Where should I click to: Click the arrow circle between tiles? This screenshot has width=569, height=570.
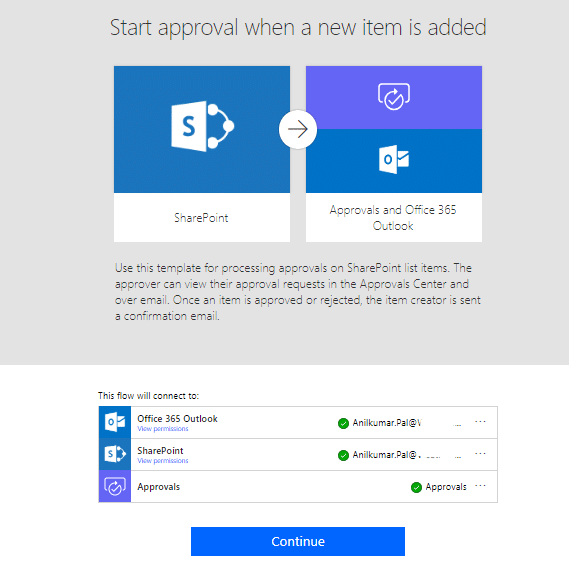[298, 129]
